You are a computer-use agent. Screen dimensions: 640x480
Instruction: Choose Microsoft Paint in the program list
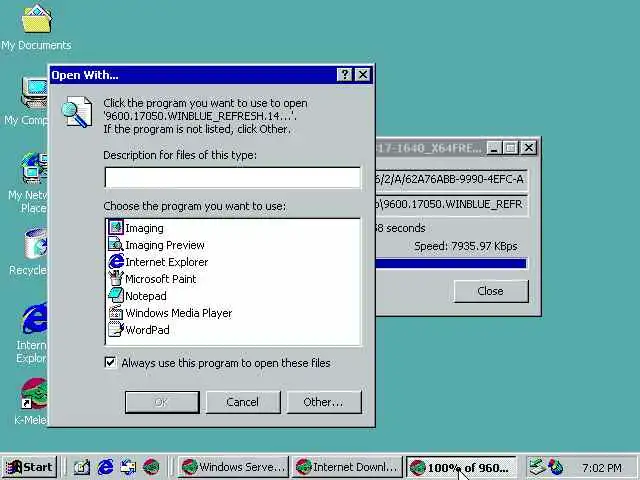point(152,279)
